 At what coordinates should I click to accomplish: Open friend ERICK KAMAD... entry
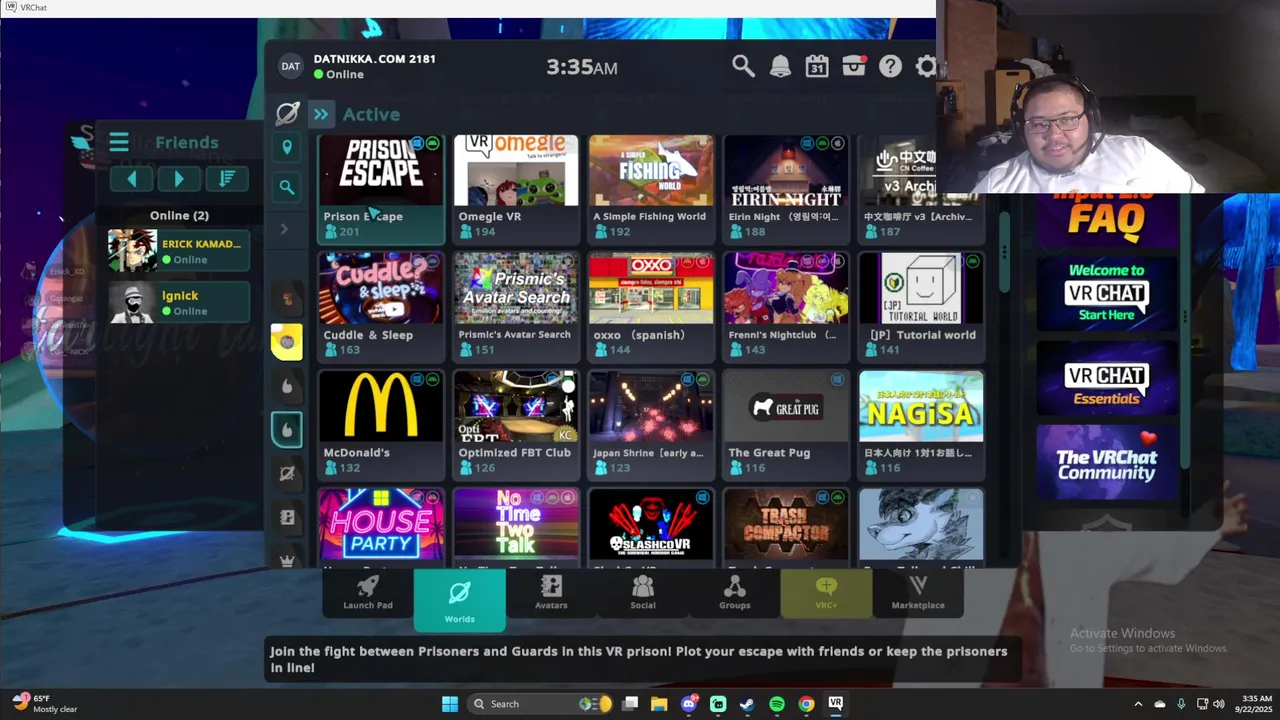(x=179, y=251)
